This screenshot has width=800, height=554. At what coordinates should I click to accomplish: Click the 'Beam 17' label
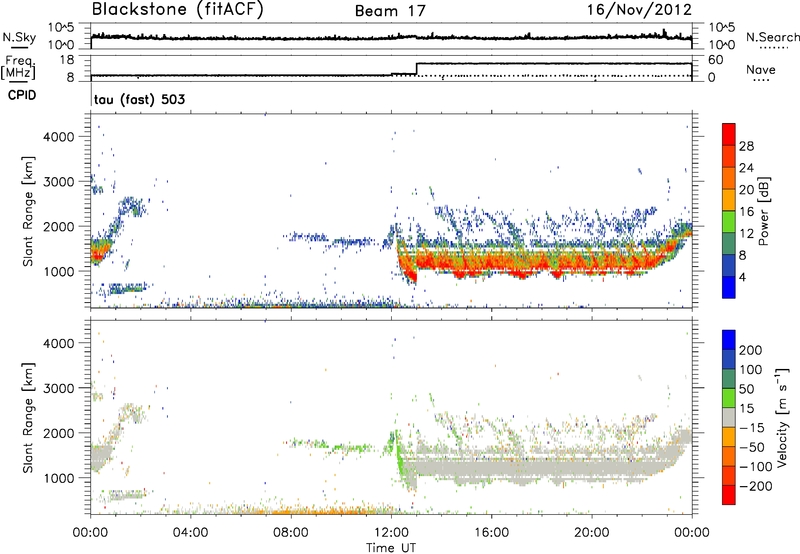coord(390,11)
